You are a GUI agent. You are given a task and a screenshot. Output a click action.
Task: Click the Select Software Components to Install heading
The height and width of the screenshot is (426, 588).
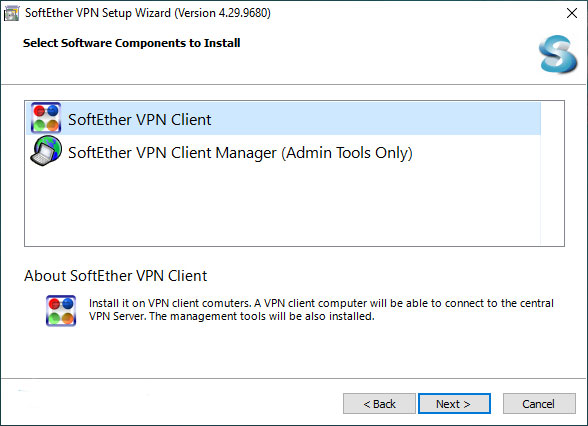(132, 43)
